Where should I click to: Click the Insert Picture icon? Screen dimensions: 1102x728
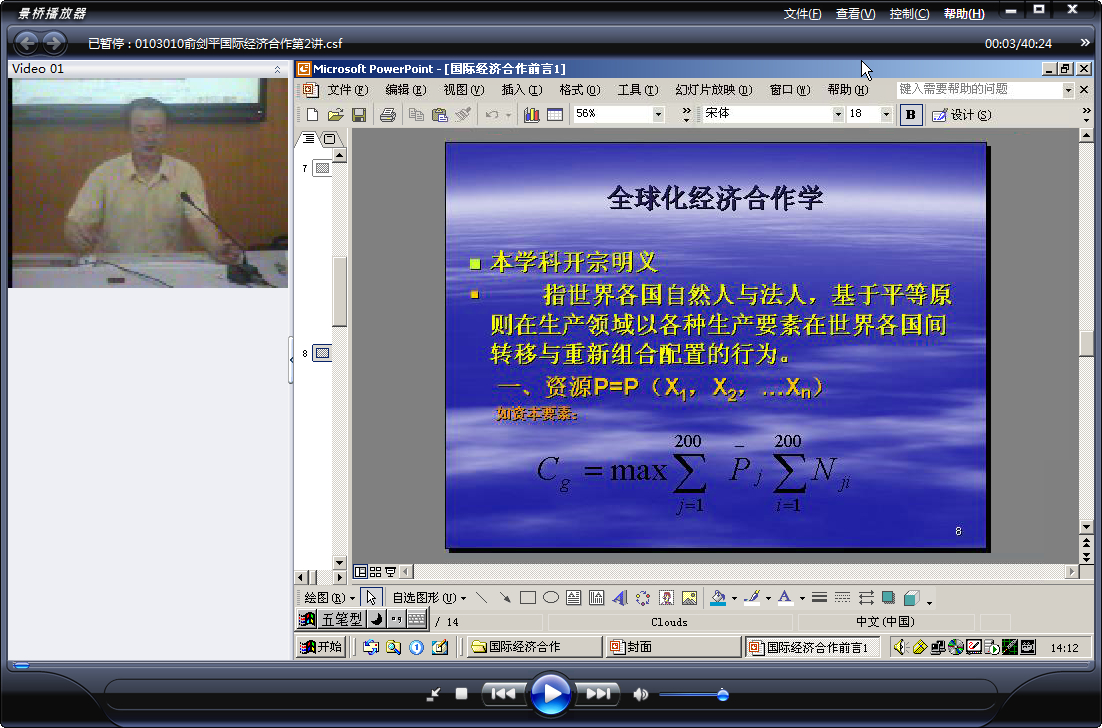point(689,598)
